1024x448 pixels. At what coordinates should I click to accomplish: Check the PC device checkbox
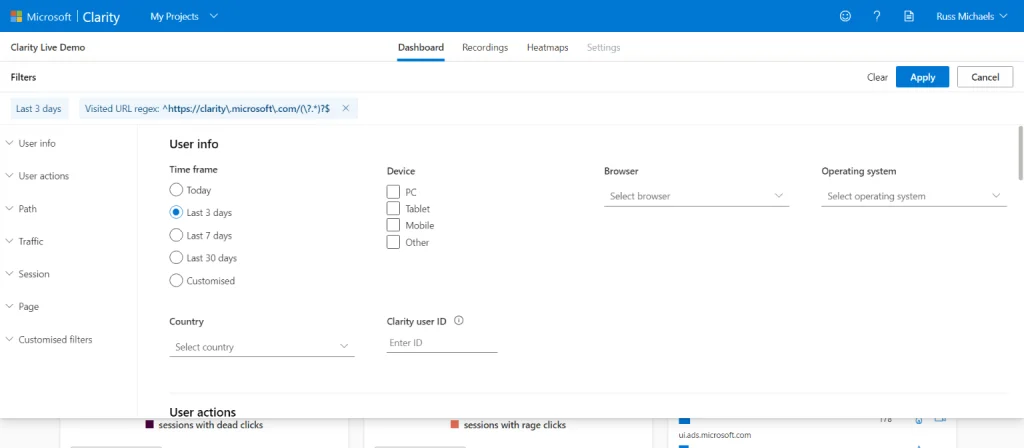393,192
